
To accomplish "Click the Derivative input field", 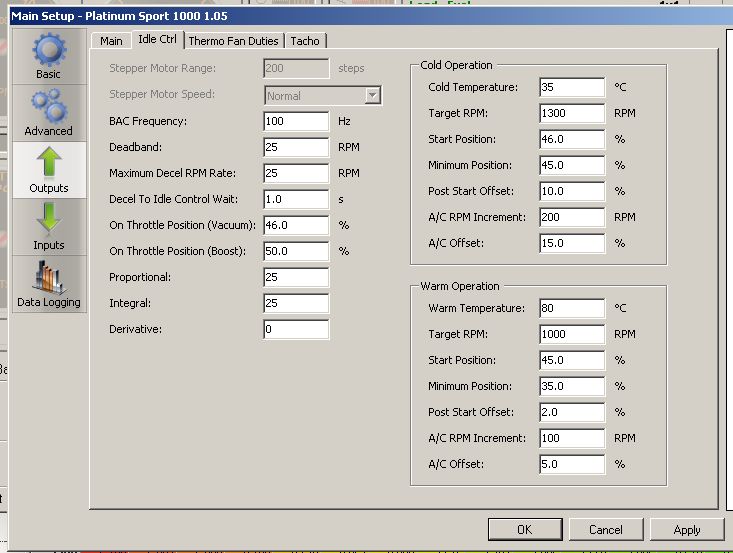I will point(296,329).
